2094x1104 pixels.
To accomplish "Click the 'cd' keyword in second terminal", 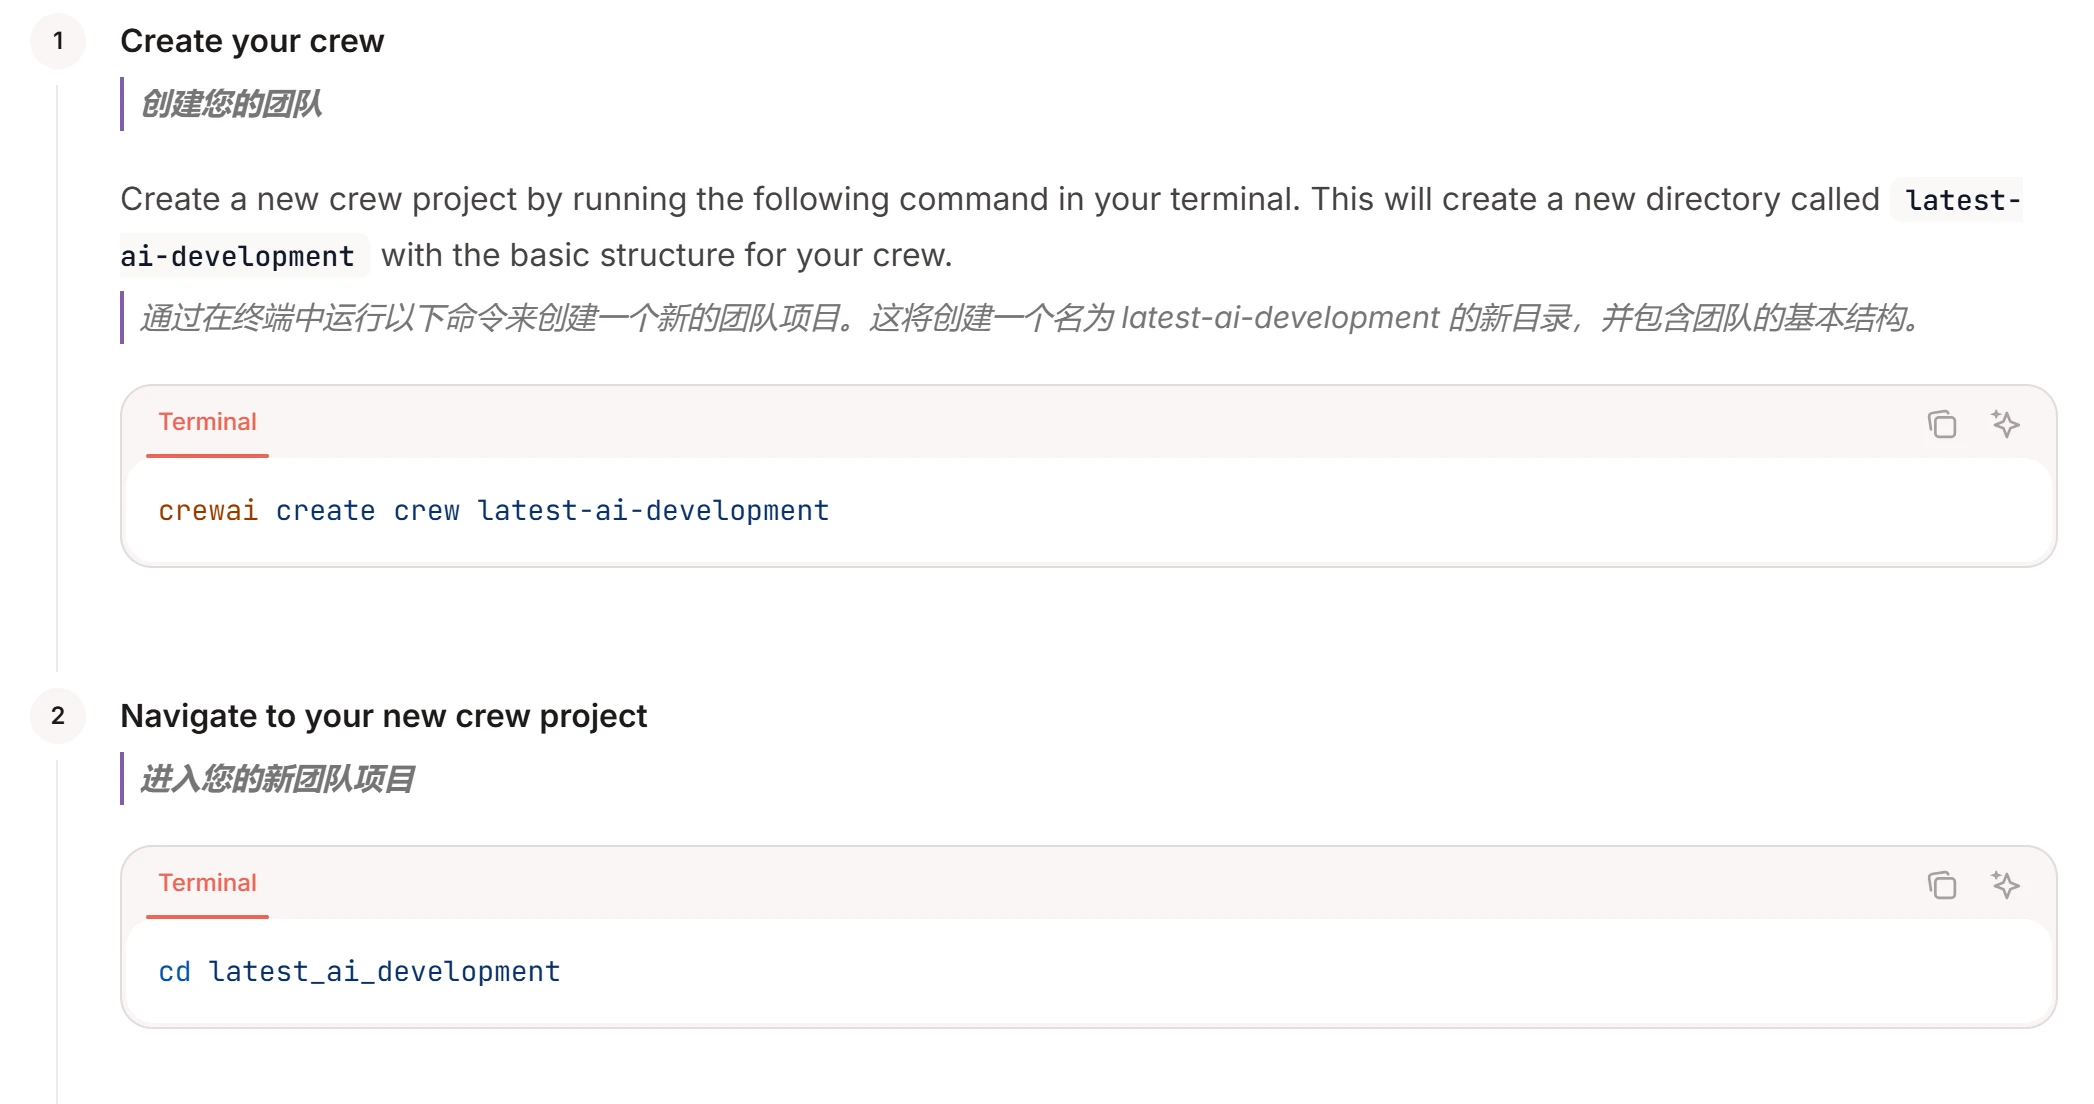I will (174, 972).
